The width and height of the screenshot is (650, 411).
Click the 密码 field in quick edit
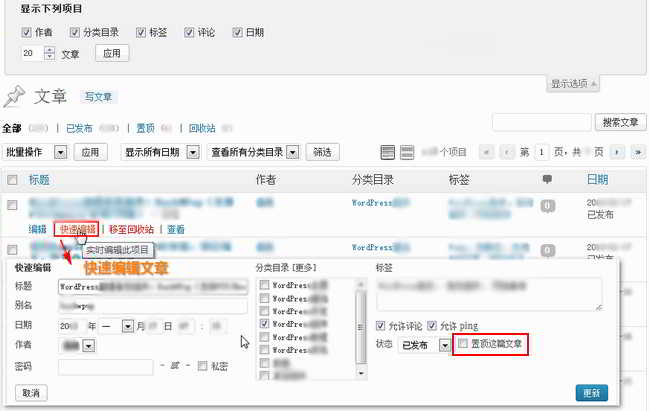pyautogui.click(x=106, y=367)
